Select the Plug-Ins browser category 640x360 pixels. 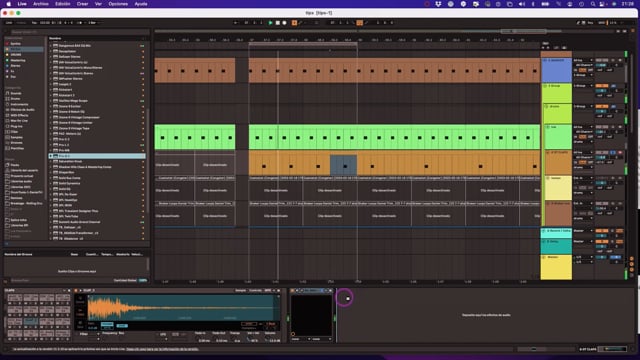tap(17, 126)
